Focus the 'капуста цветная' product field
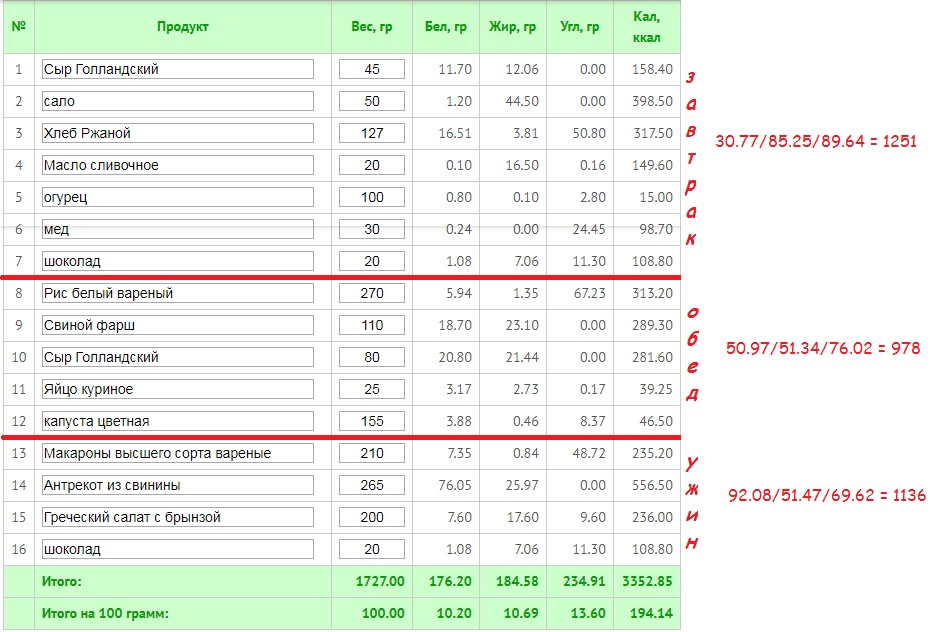 (178, 421)
